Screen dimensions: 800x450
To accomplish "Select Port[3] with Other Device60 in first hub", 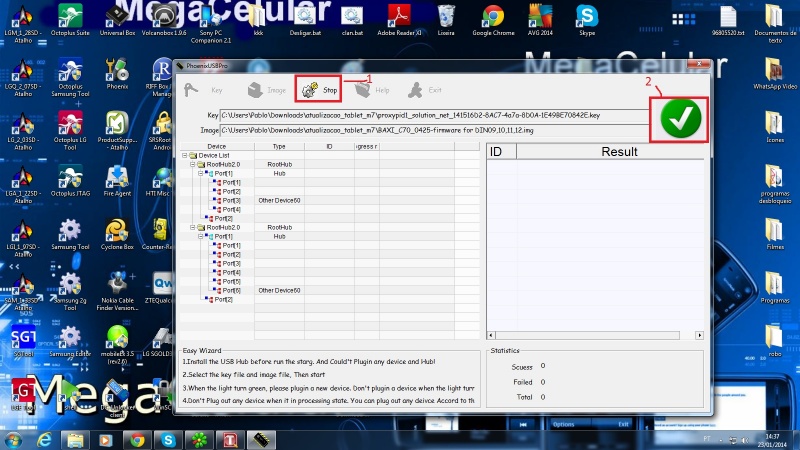I will click(x=232, y=201).
